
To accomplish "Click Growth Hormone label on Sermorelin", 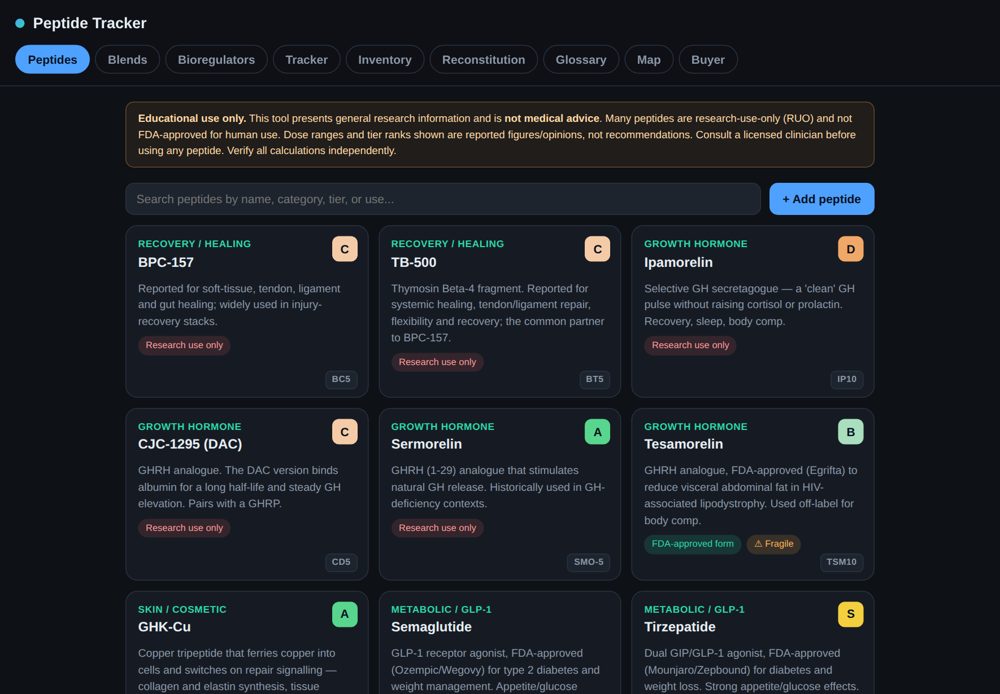I will point(443,426).
